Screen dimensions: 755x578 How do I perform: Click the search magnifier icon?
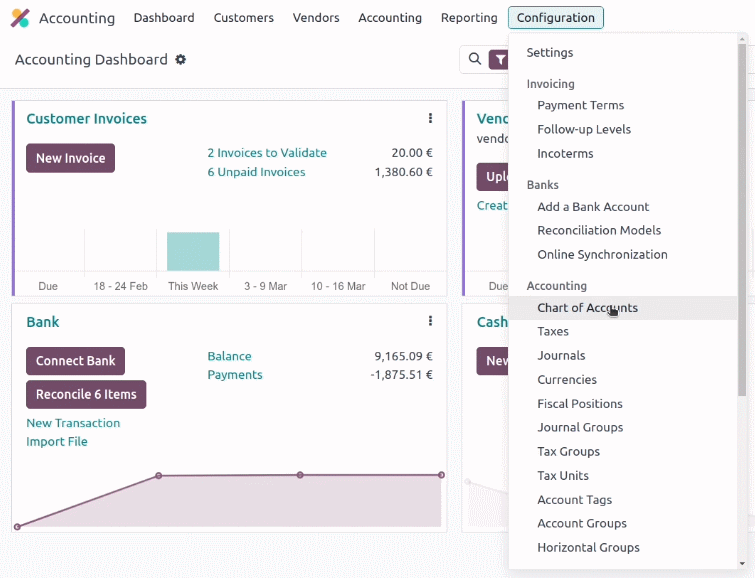click(475, 59)
